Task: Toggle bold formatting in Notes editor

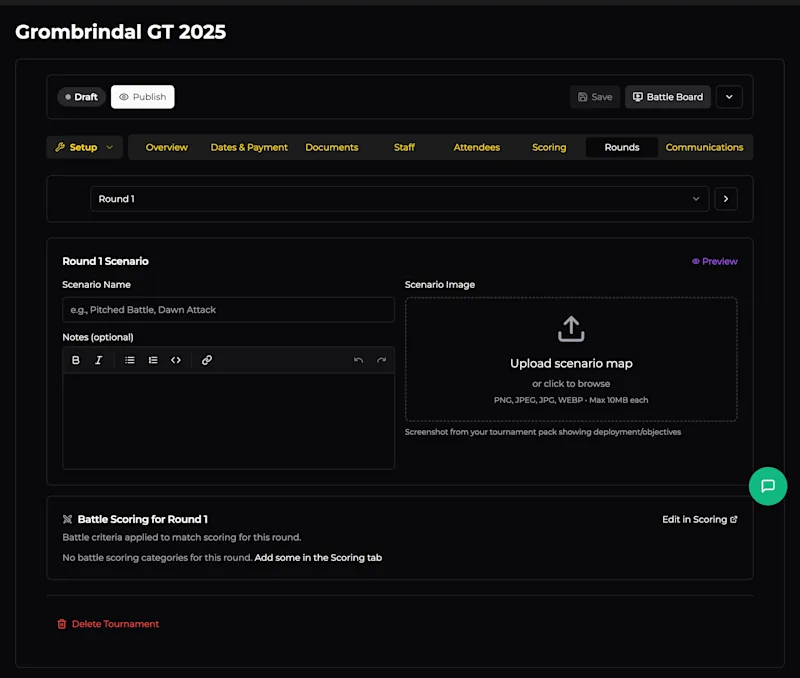Action: coord(76,360)
